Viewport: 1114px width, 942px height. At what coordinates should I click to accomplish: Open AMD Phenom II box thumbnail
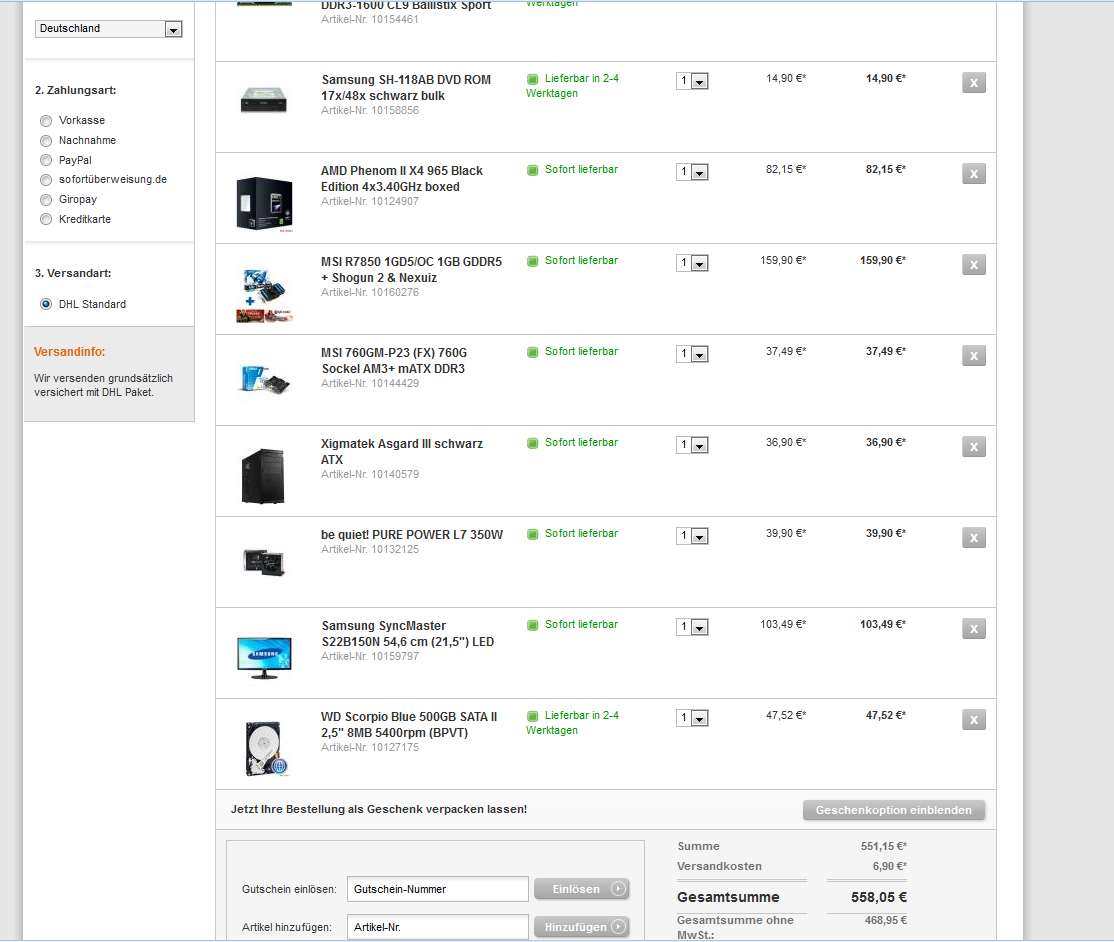pyautogui.click(x=264, y=204)
